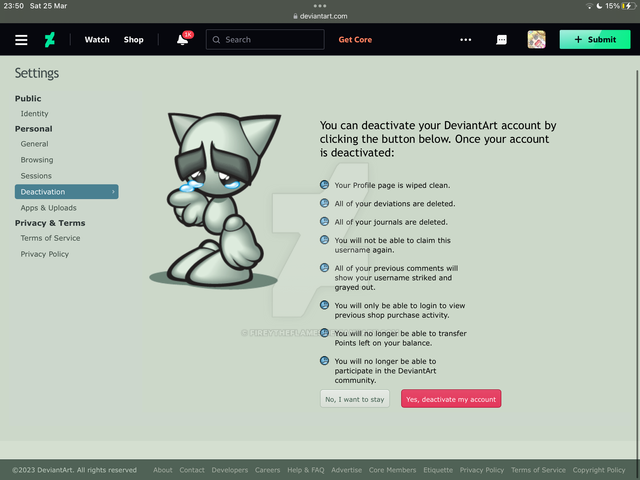Viewport: 640px width, 480px height.
Task: Click the Do Not Disturb moon icon
Action: point(599,6)
